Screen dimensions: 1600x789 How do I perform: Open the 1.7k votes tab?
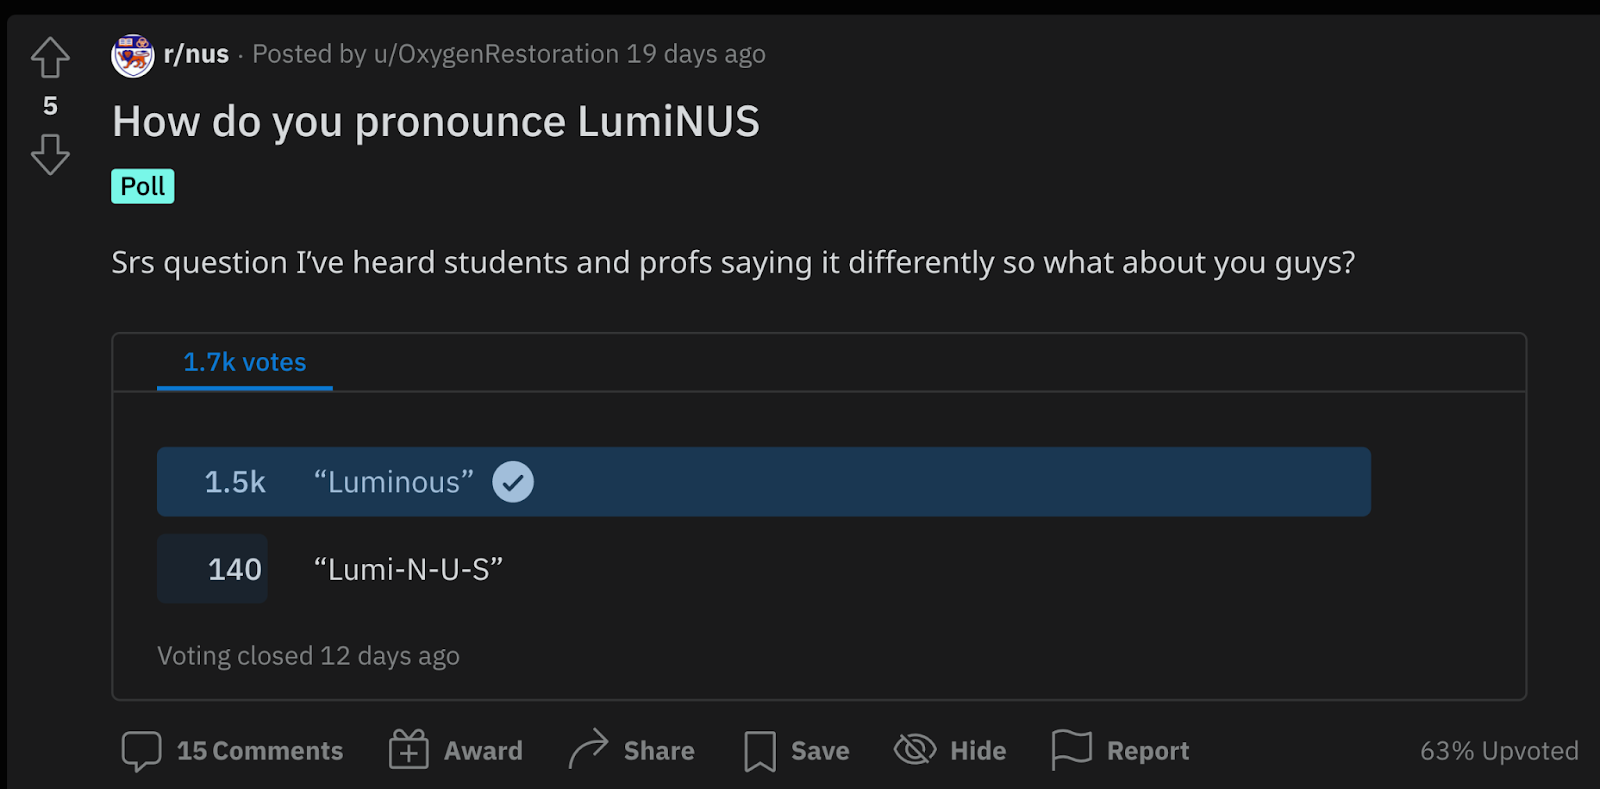[x=245, y=362]
